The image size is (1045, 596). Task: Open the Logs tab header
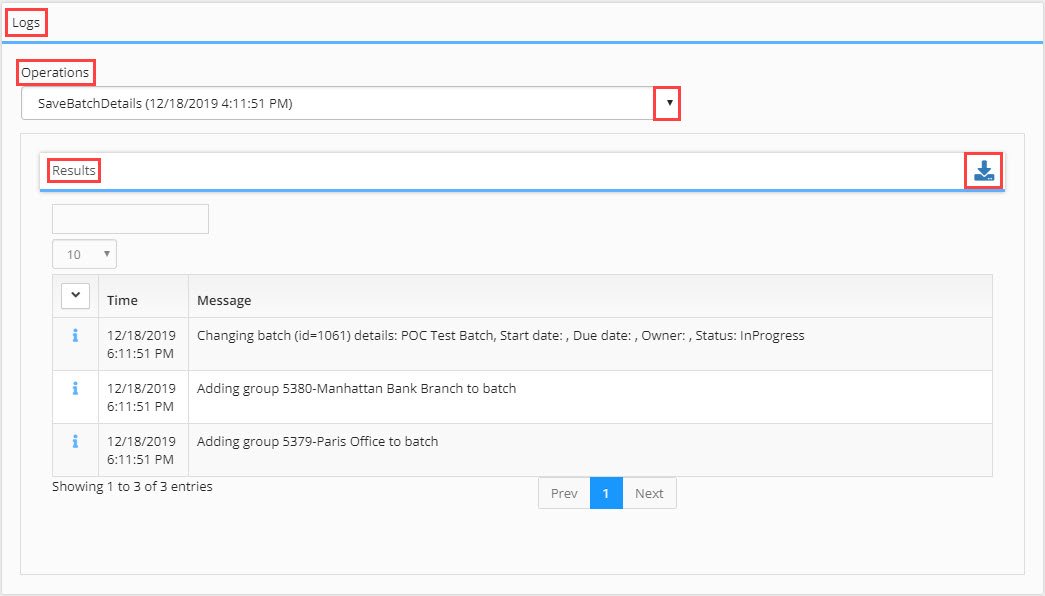click(26, 23)
